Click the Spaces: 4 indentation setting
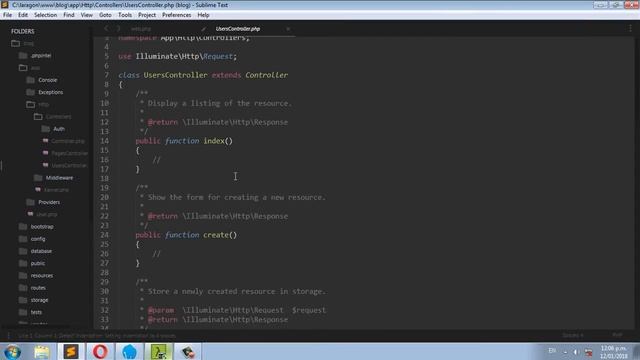This screenshot has height=360, width=640. pos(573,336)
